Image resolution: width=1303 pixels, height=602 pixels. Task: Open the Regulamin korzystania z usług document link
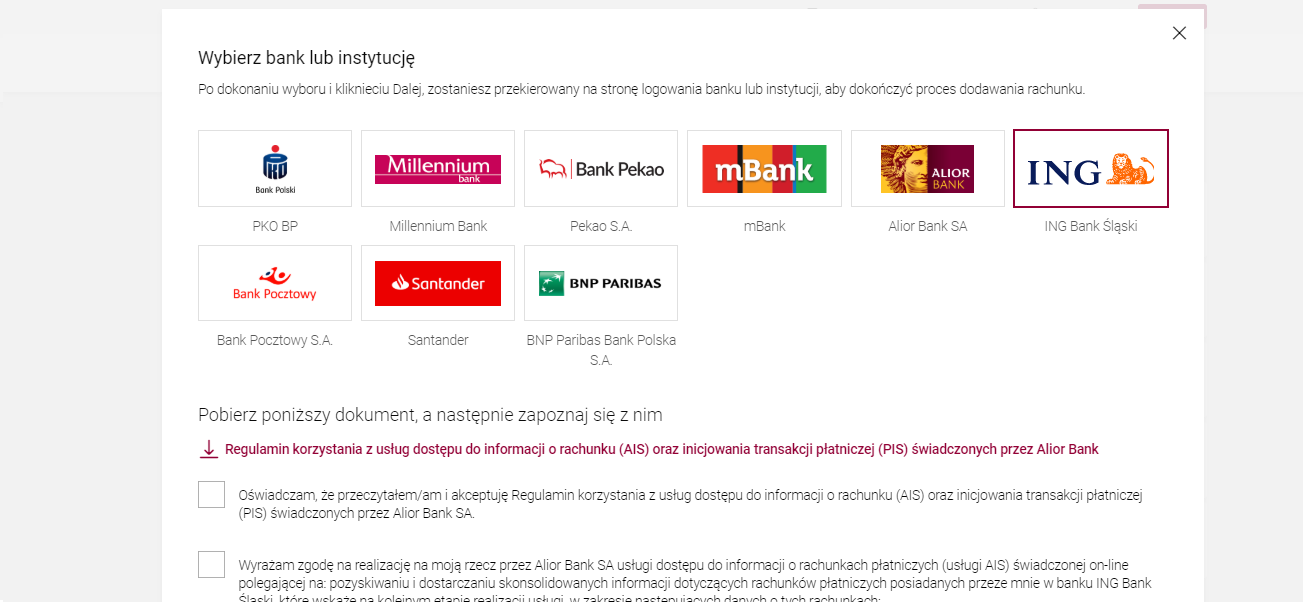(x=662, y=450)
